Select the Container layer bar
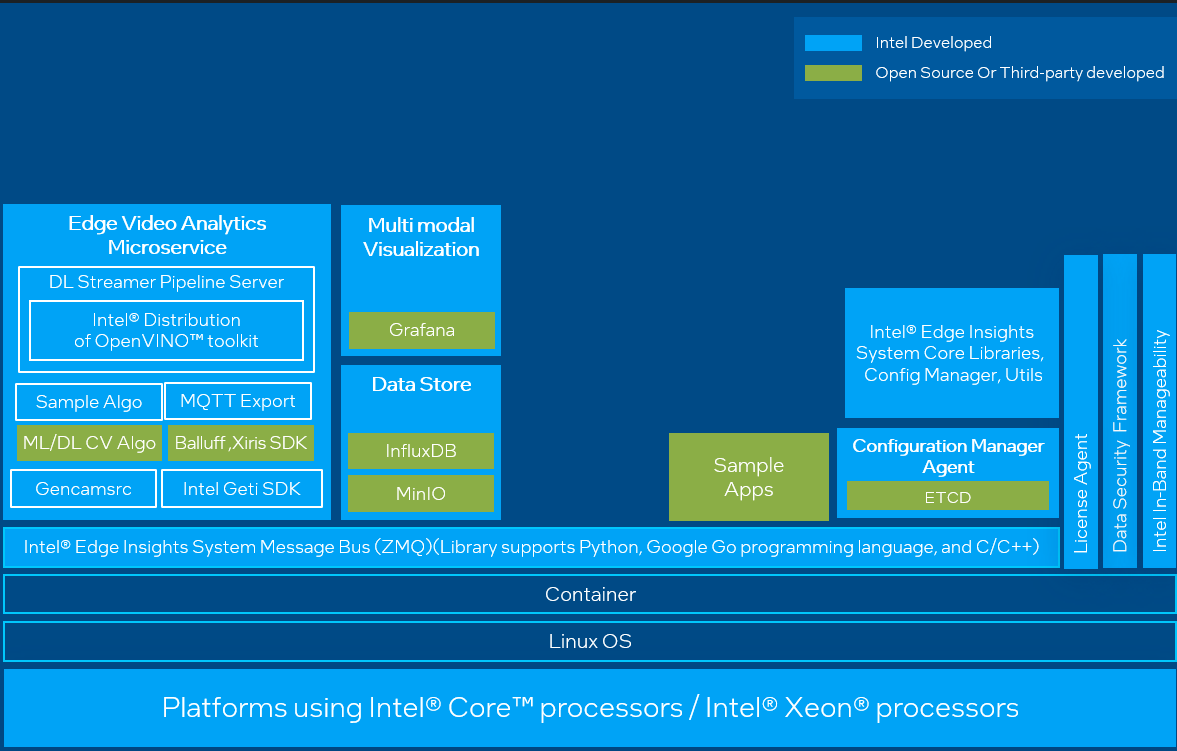This screenshot has height=751, width=1177. 590,595
